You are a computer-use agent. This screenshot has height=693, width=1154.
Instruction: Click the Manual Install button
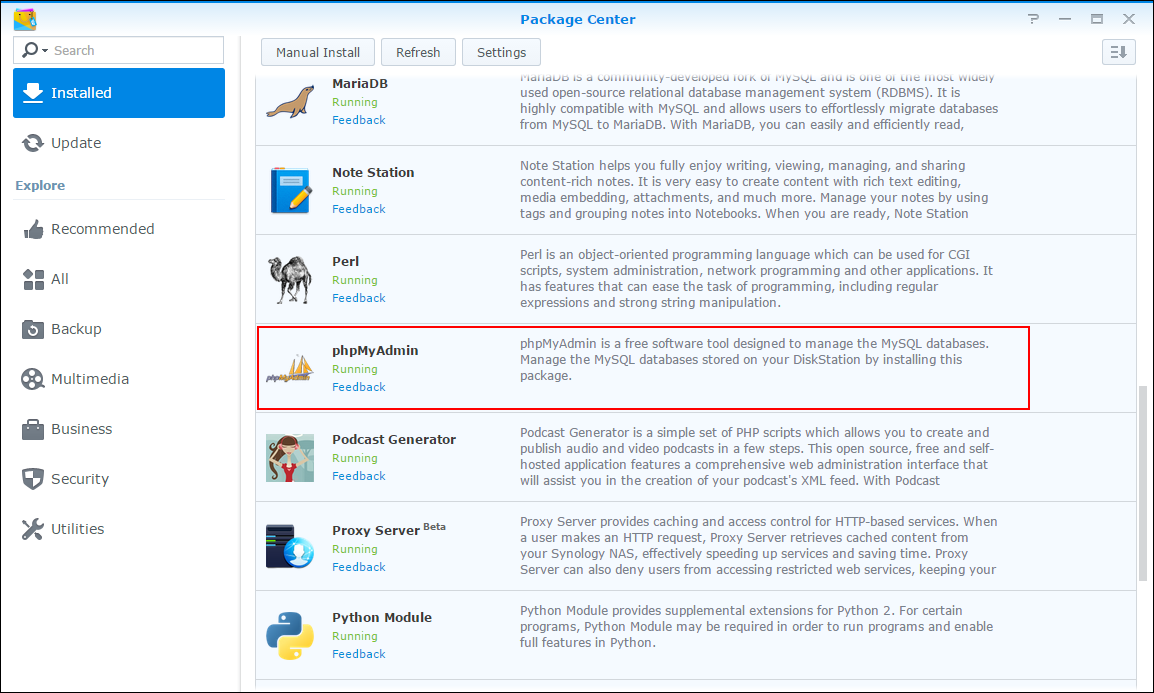(318, 52)
